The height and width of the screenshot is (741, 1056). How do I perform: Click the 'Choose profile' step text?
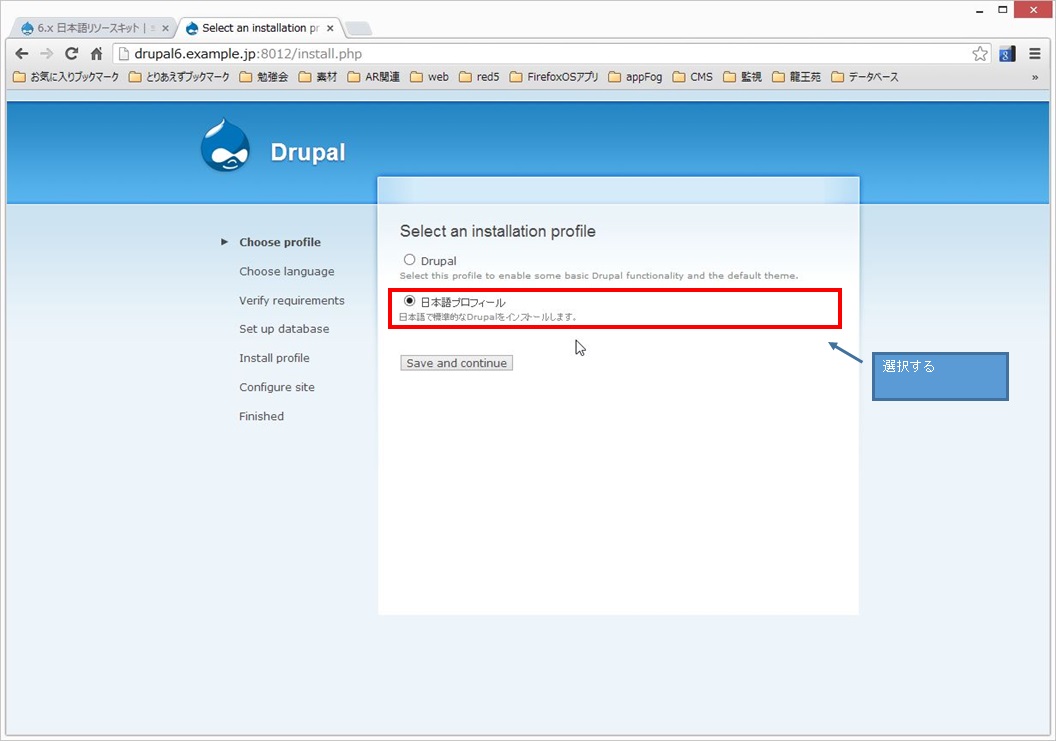tap(280, 243)
